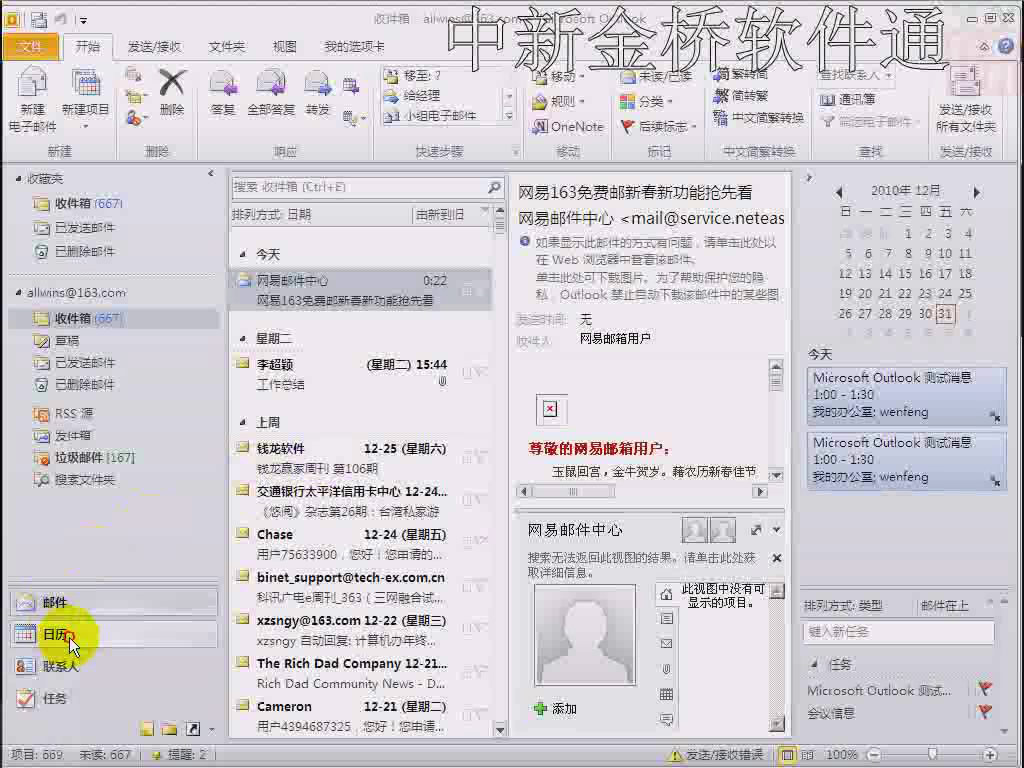This screenshot has width=1024, height=768.
Task: Open the 李超颖 工作总结 email
Action: pos(359,374)
